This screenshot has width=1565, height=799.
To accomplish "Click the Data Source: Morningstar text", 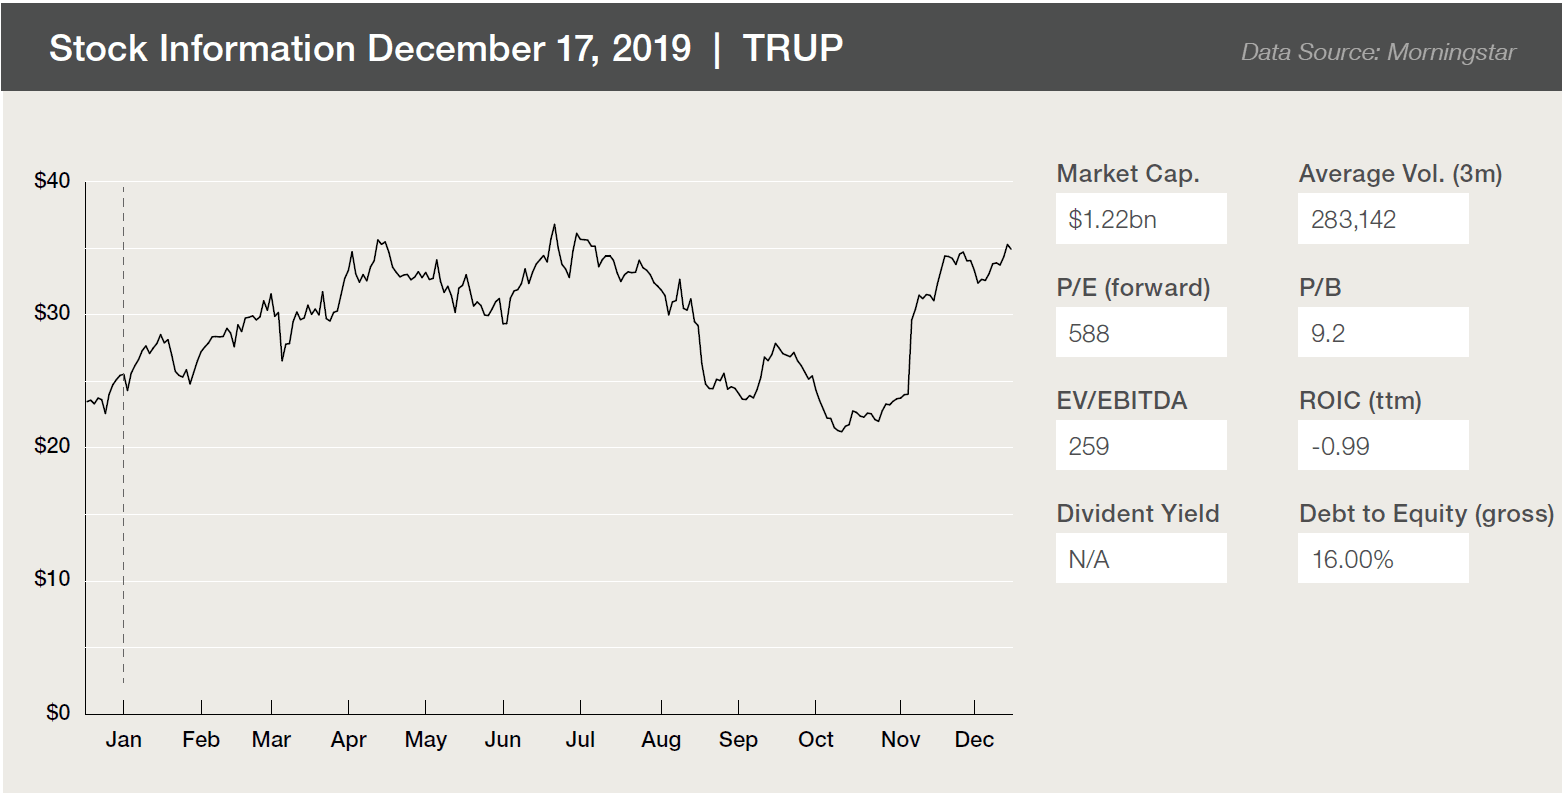I will tap(1378, 52).
